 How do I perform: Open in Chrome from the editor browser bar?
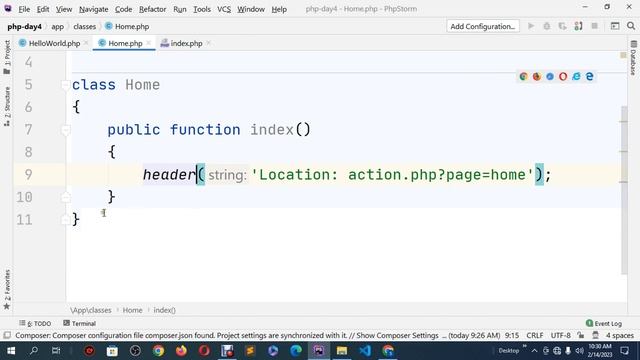click(523, 76)
